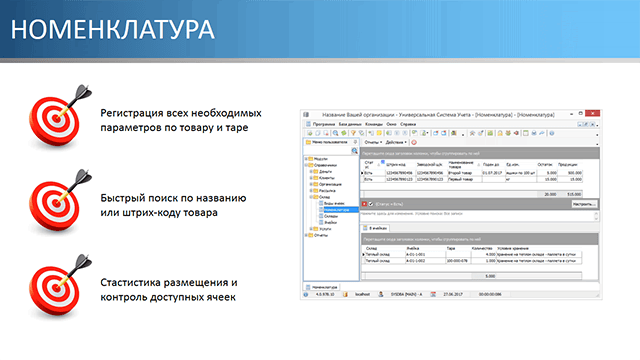Open the Окно menu
The image size is (640, 360).
[x=391, y=124]
